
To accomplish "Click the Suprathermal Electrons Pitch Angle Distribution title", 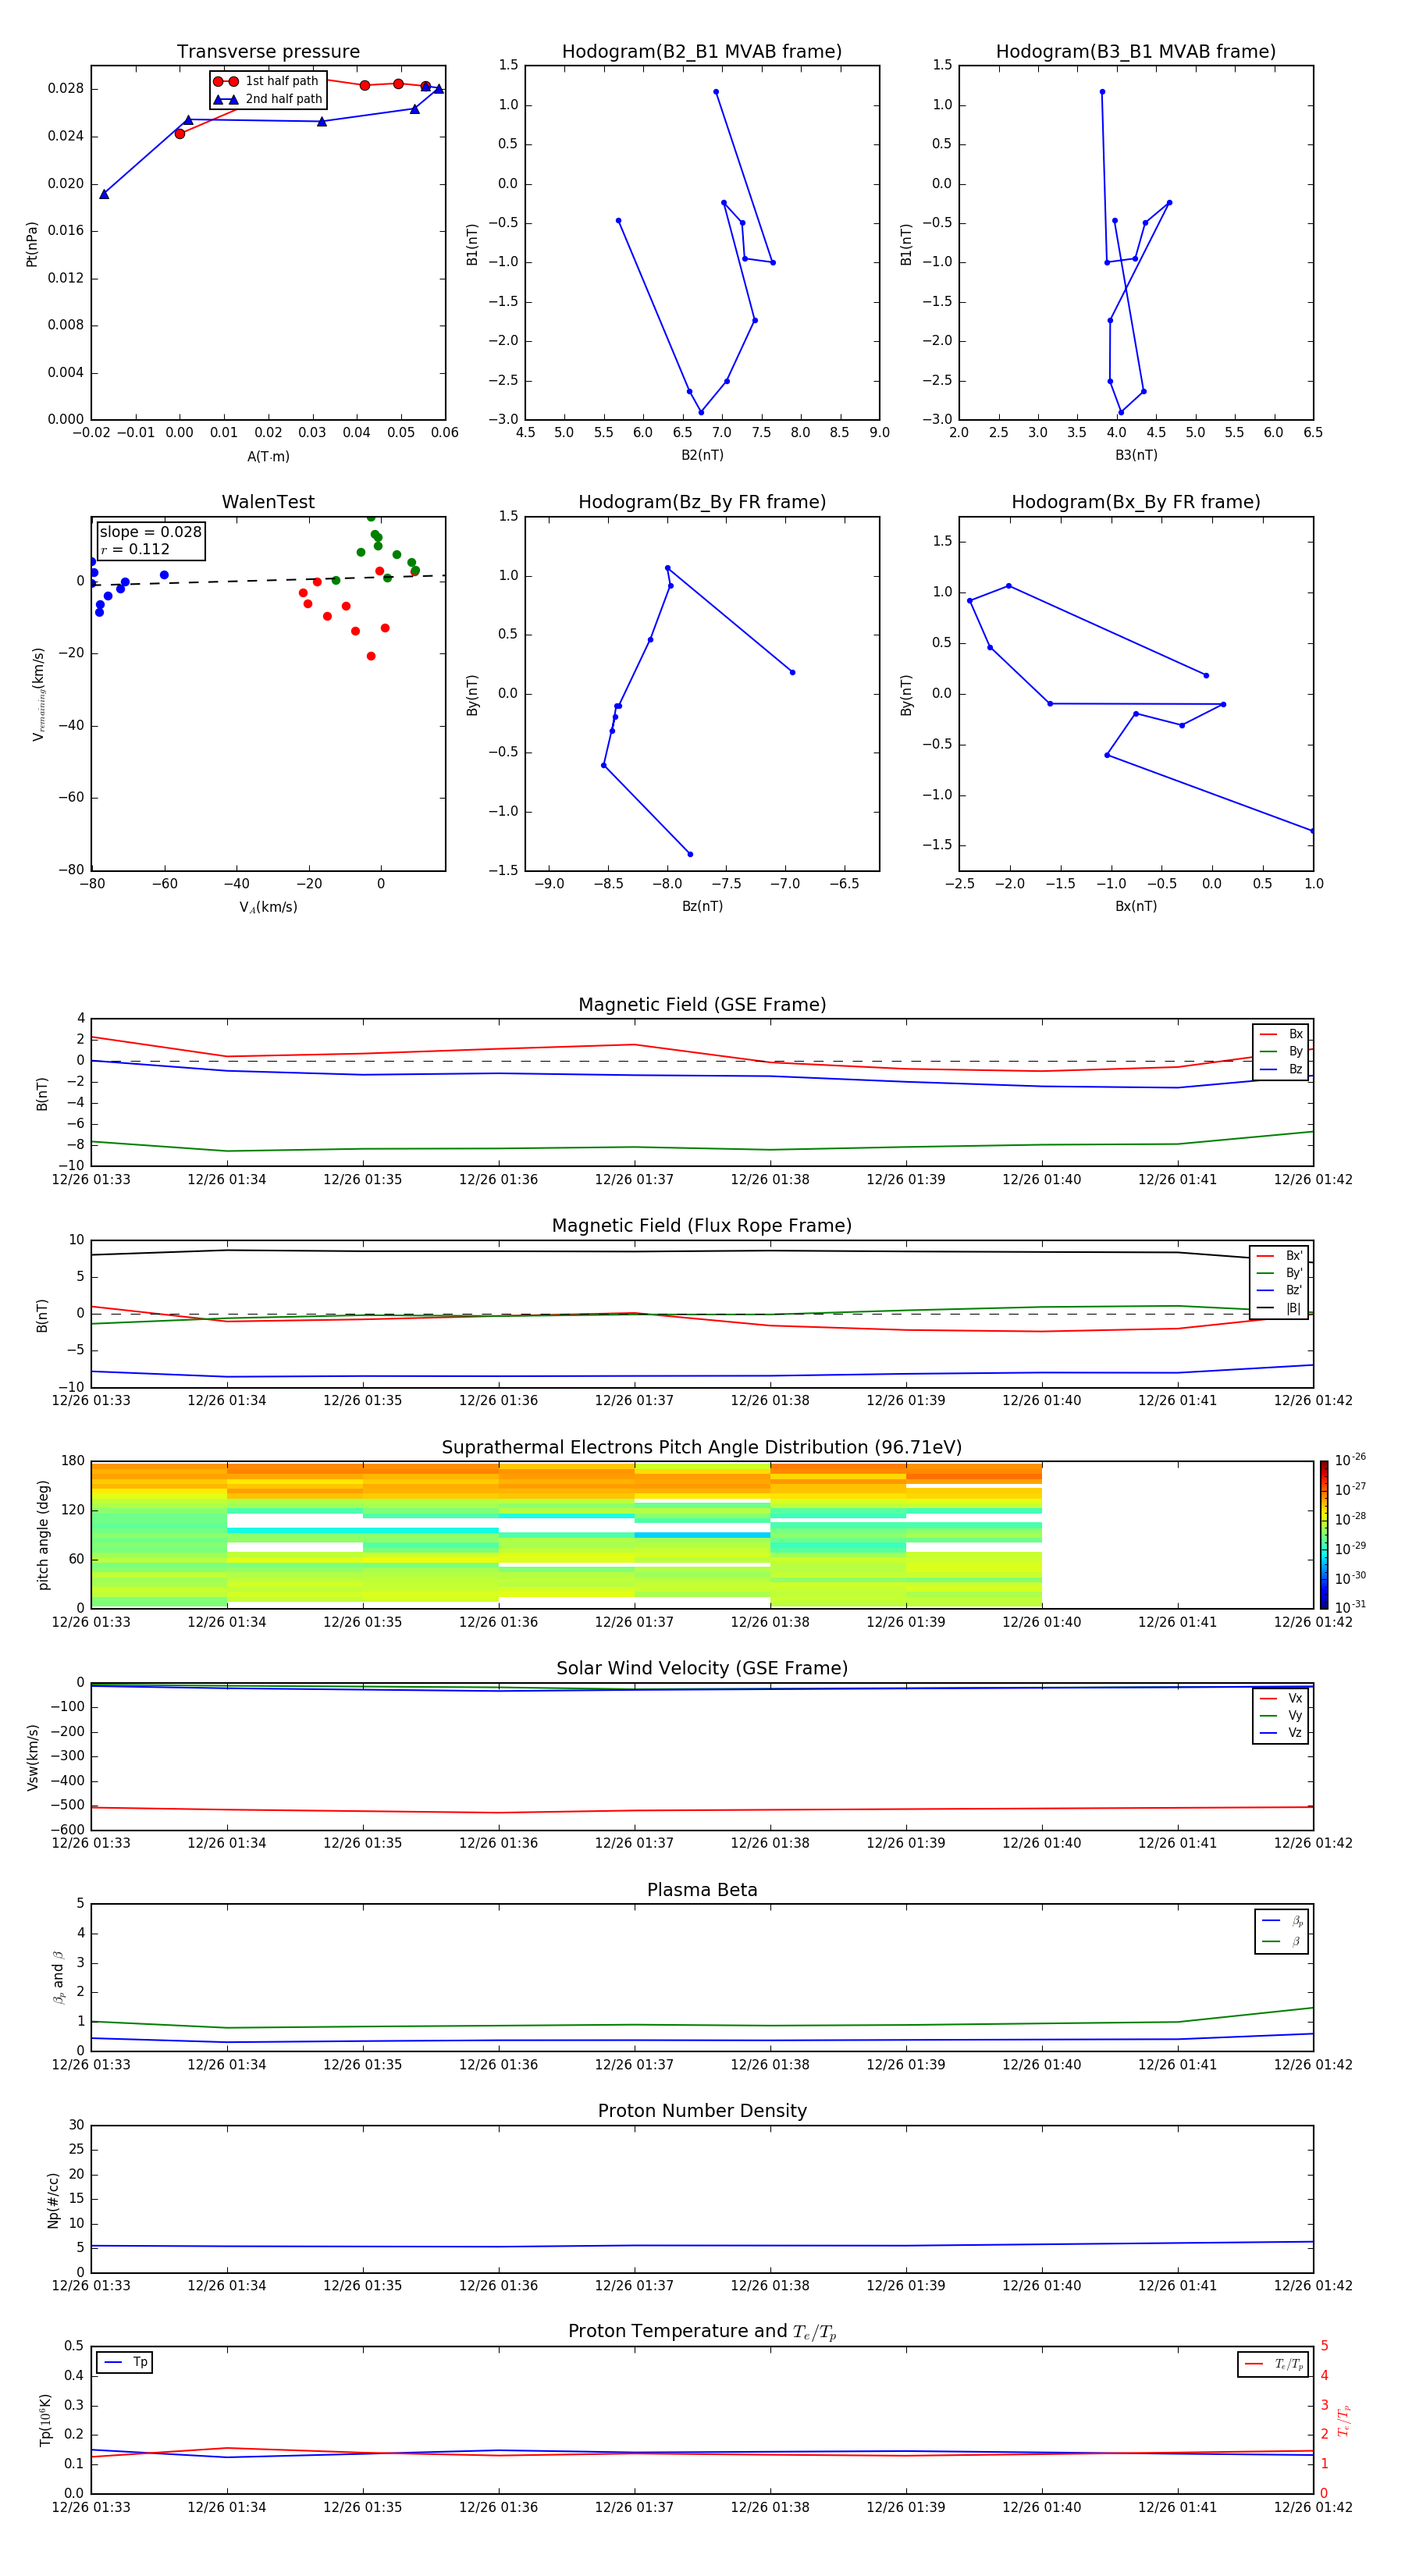I will point(702,1448).
